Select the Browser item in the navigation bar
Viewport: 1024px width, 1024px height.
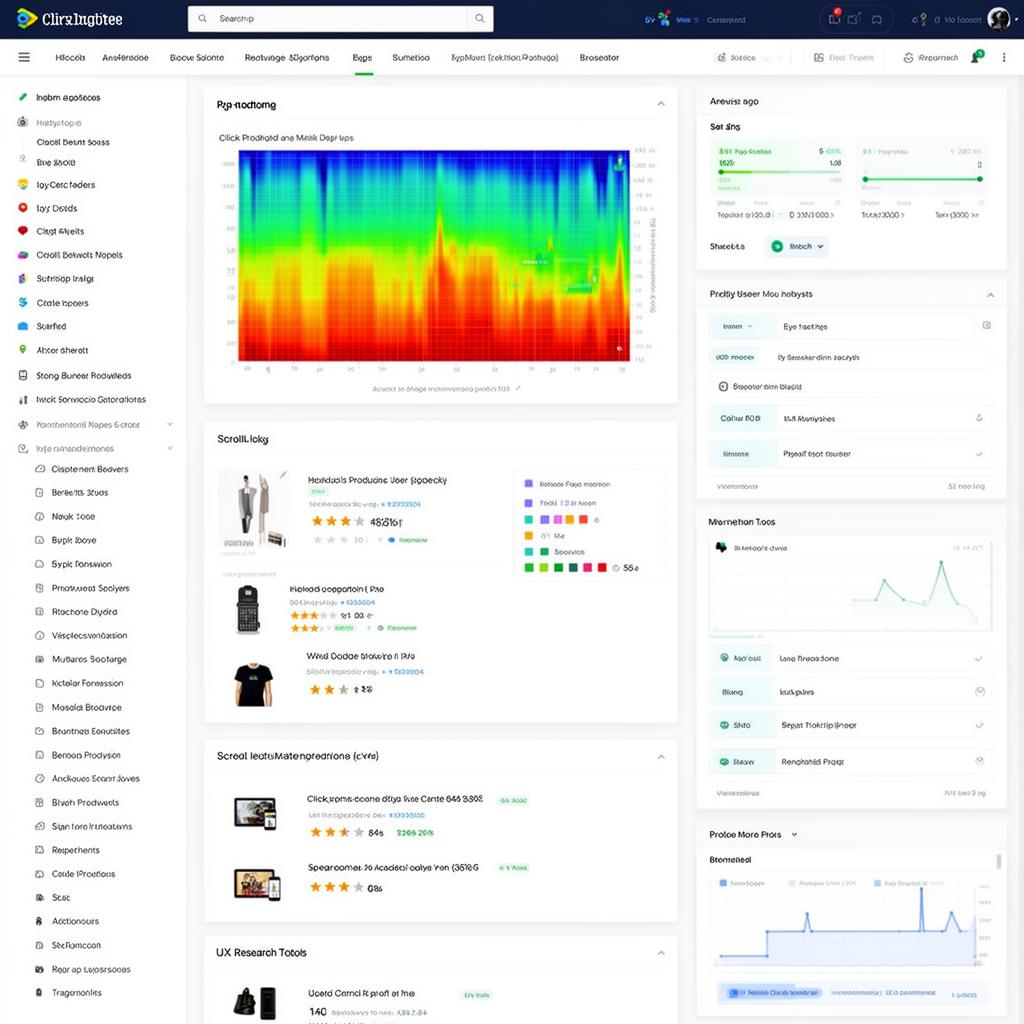coord(598,58)
